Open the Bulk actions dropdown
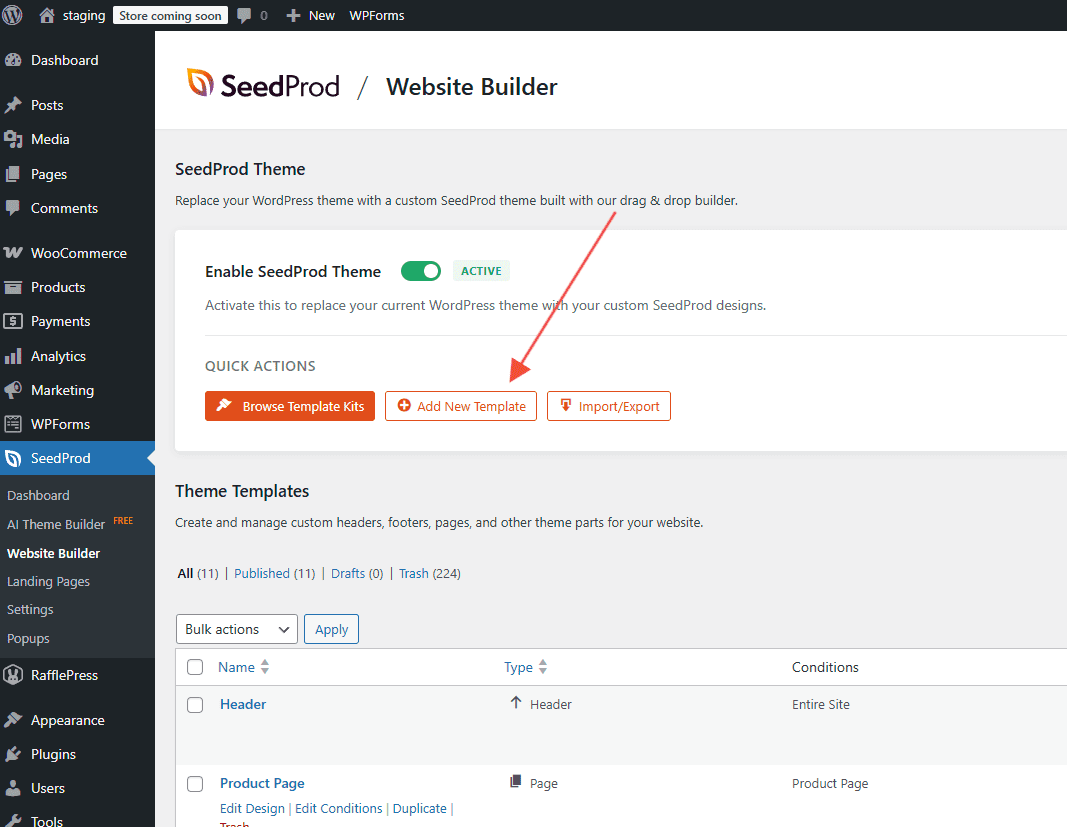 tap(236, 629)
